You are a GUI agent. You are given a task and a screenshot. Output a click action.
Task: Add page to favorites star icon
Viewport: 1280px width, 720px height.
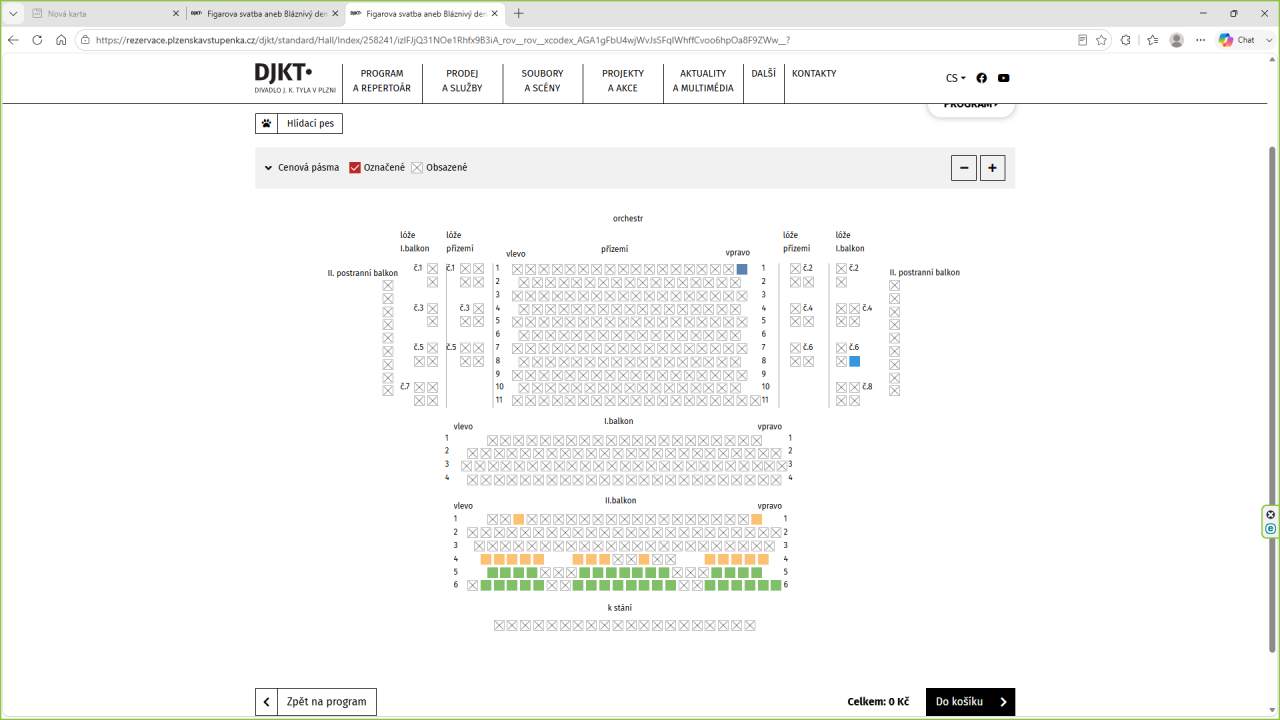[x=1101, y=40]
